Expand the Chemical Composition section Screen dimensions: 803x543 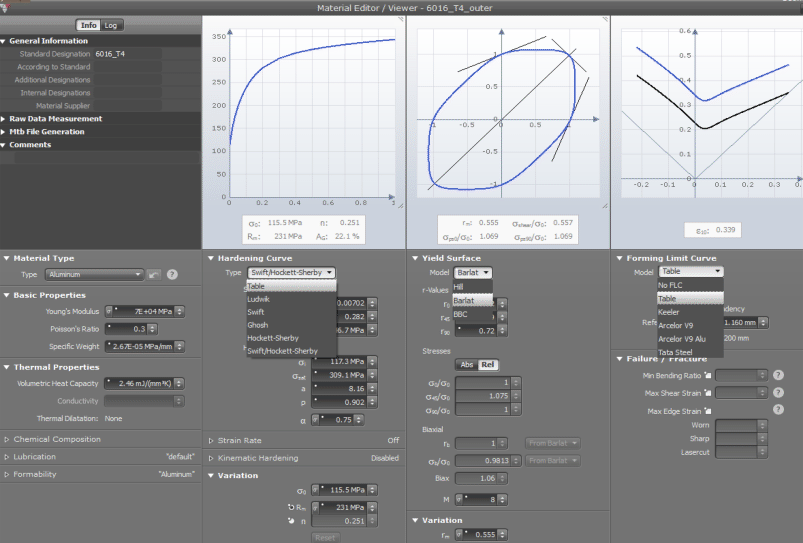7,439
